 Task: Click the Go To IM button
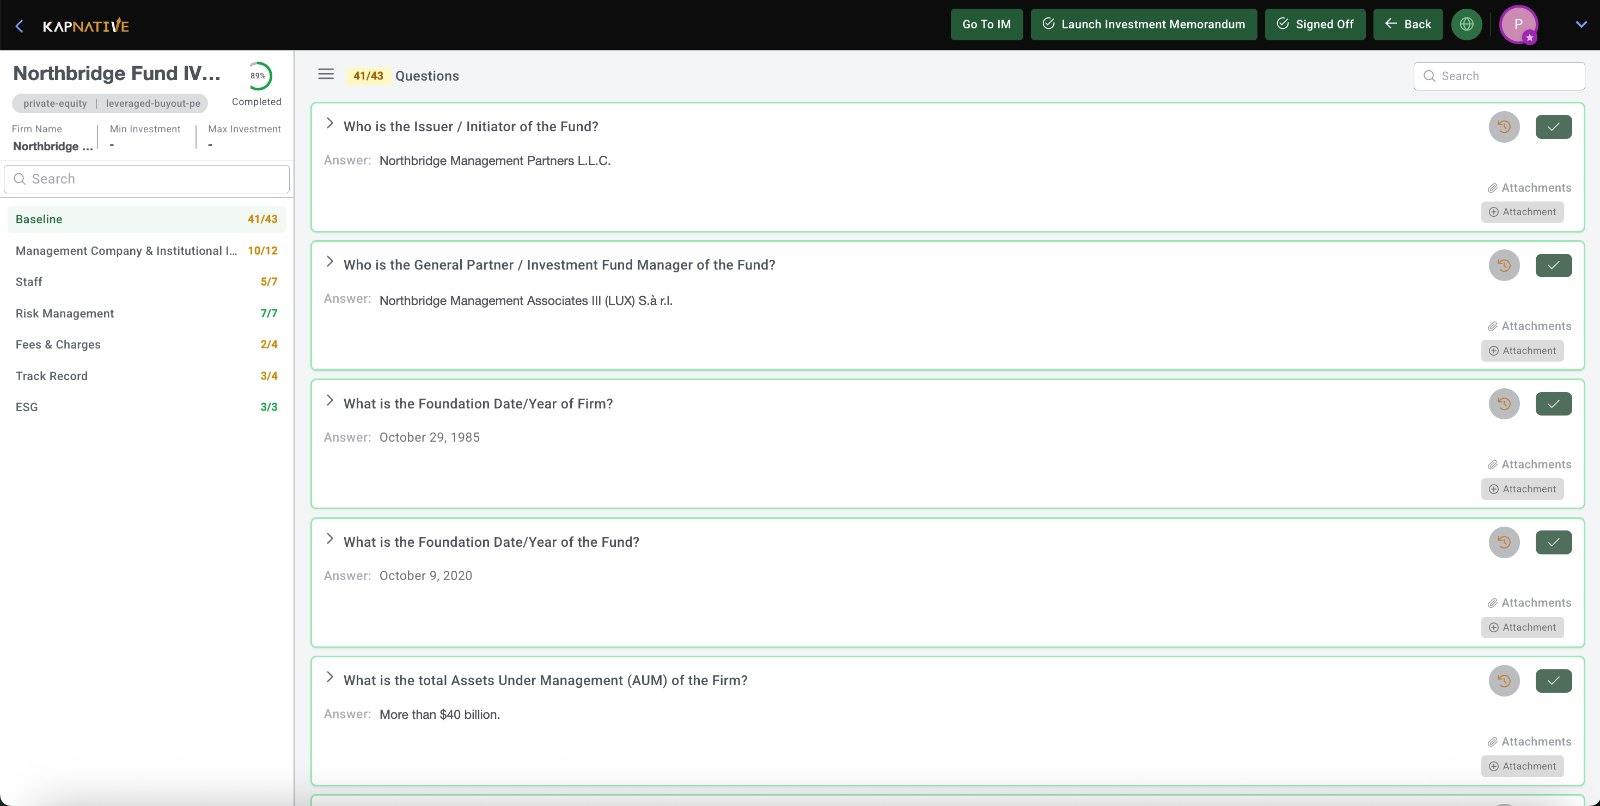coord(987,24)
